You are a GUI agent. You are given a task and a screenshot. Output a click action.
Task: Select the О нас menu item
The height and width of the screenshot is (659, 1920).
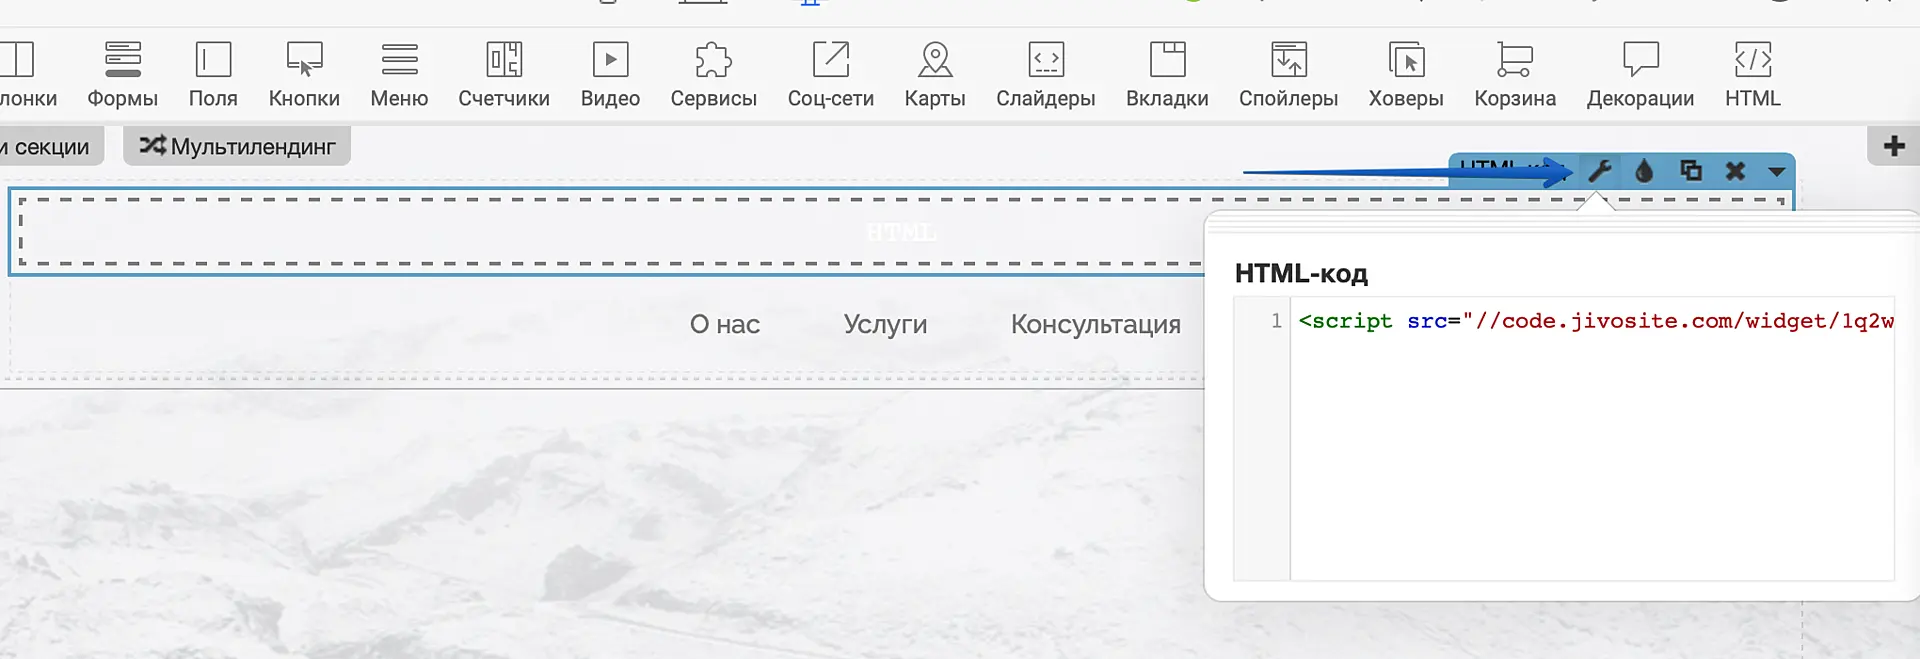tap(725, 324)
